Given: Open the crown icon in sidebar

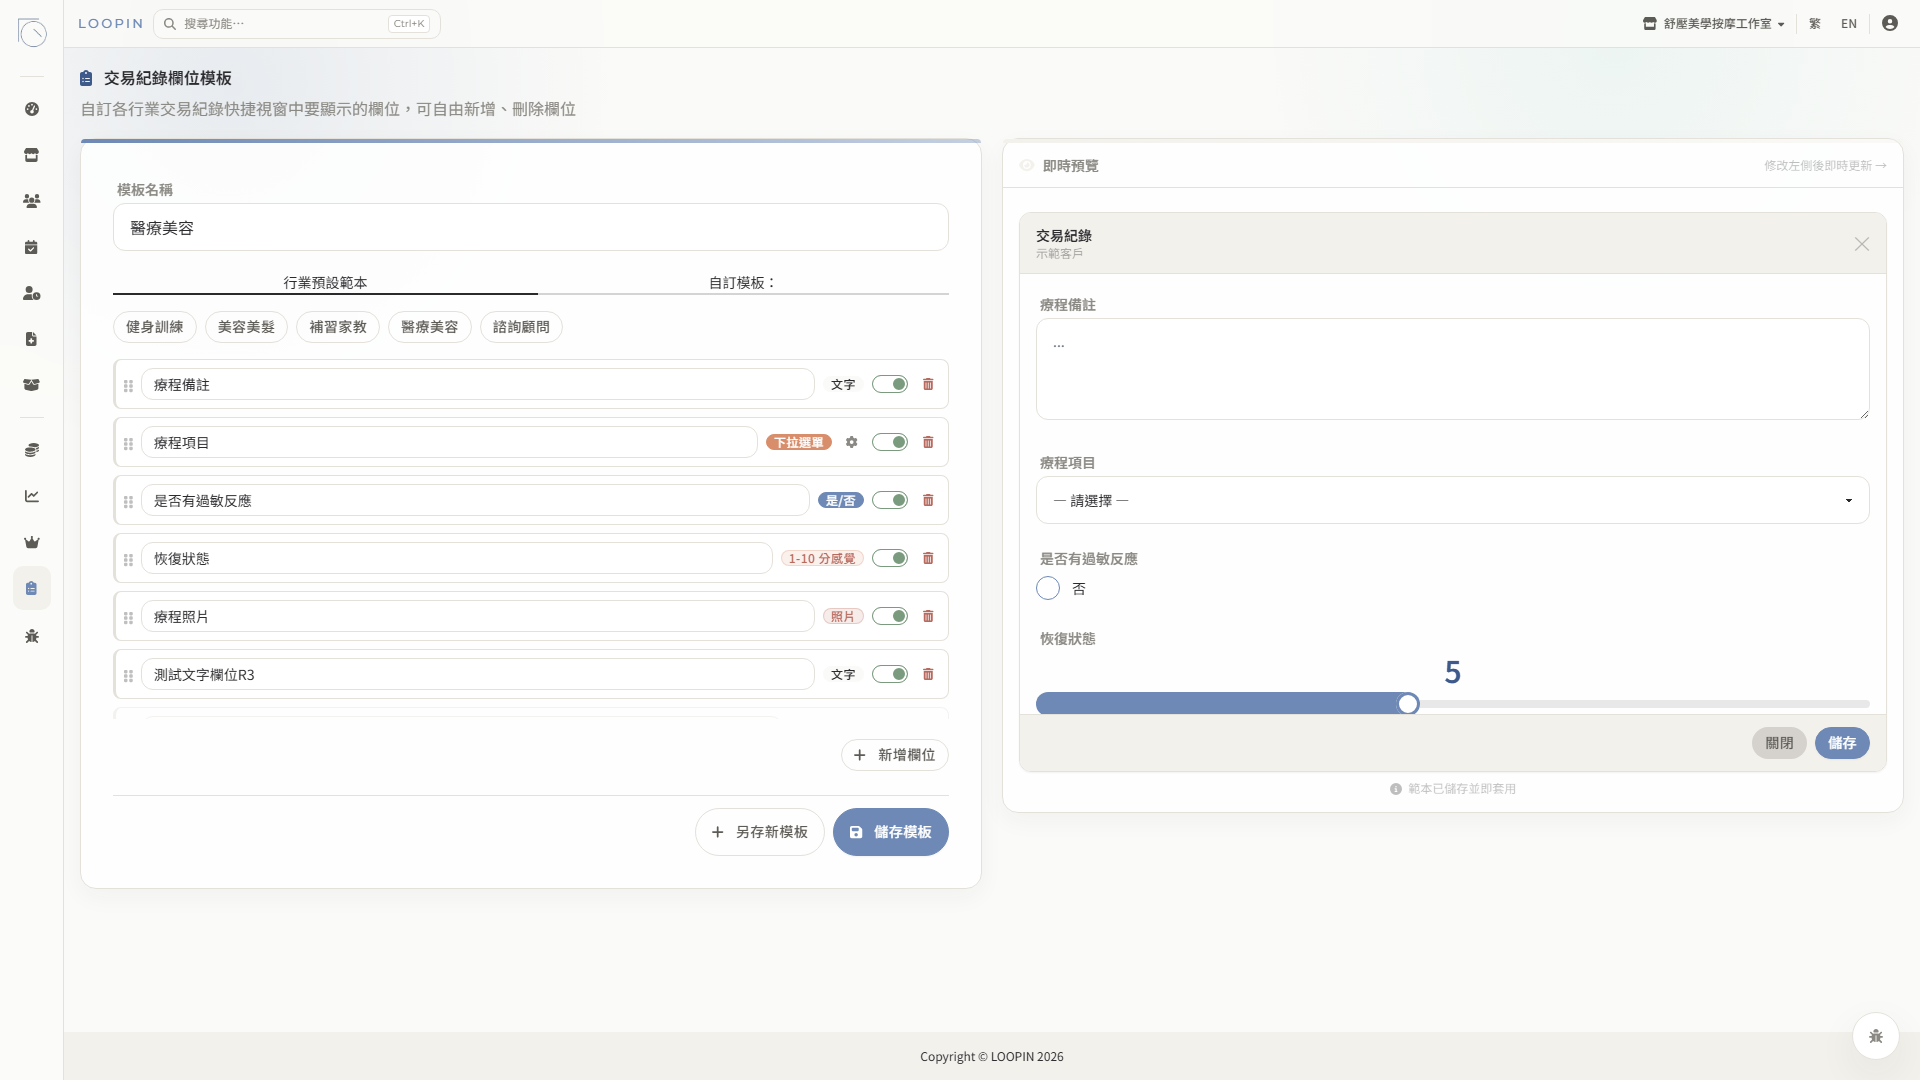Looking at the screenshot, I should [32, 542].
